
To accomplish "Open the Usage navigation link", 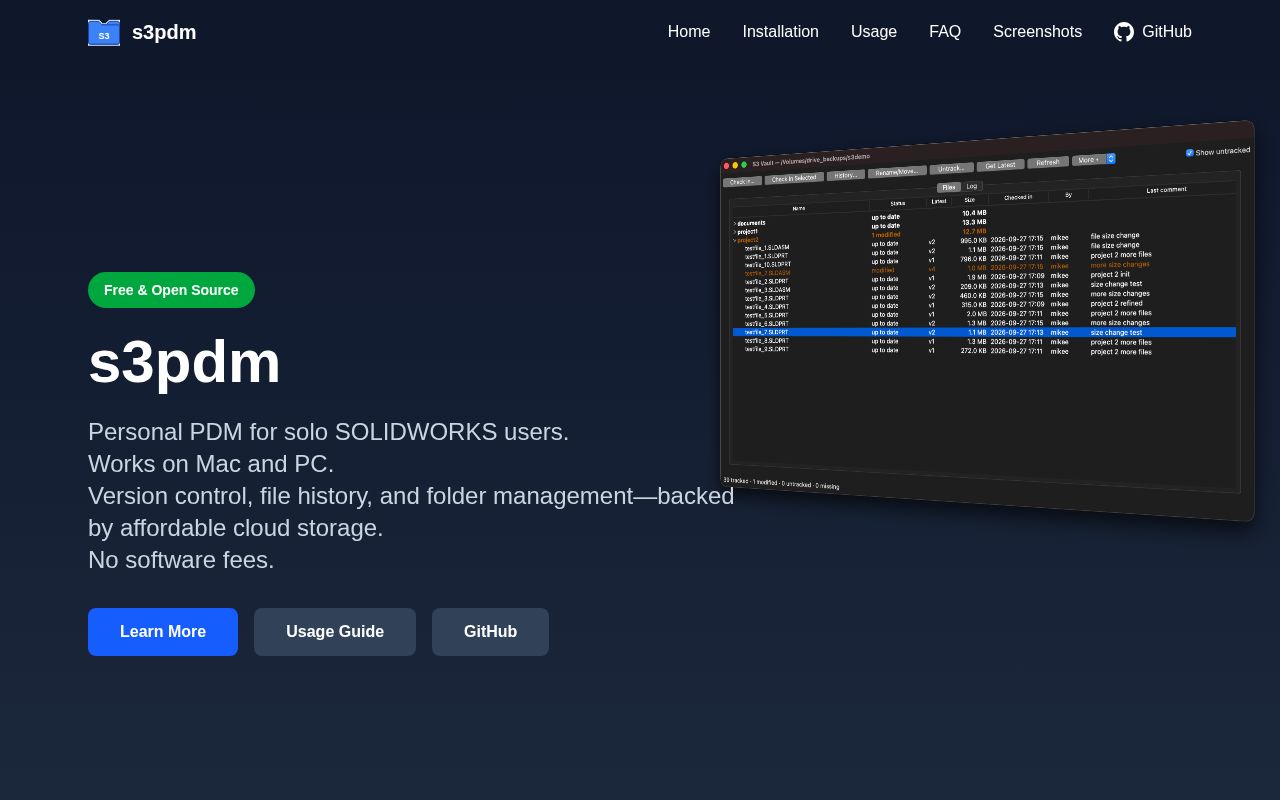I will [874, 32].
